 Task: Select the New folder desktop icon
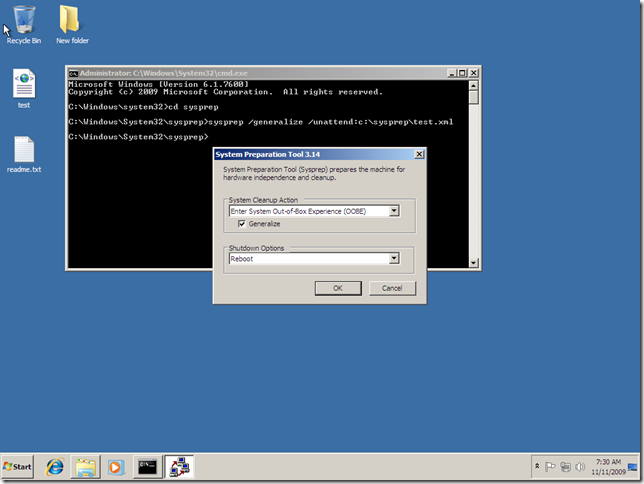pos(72,24)
